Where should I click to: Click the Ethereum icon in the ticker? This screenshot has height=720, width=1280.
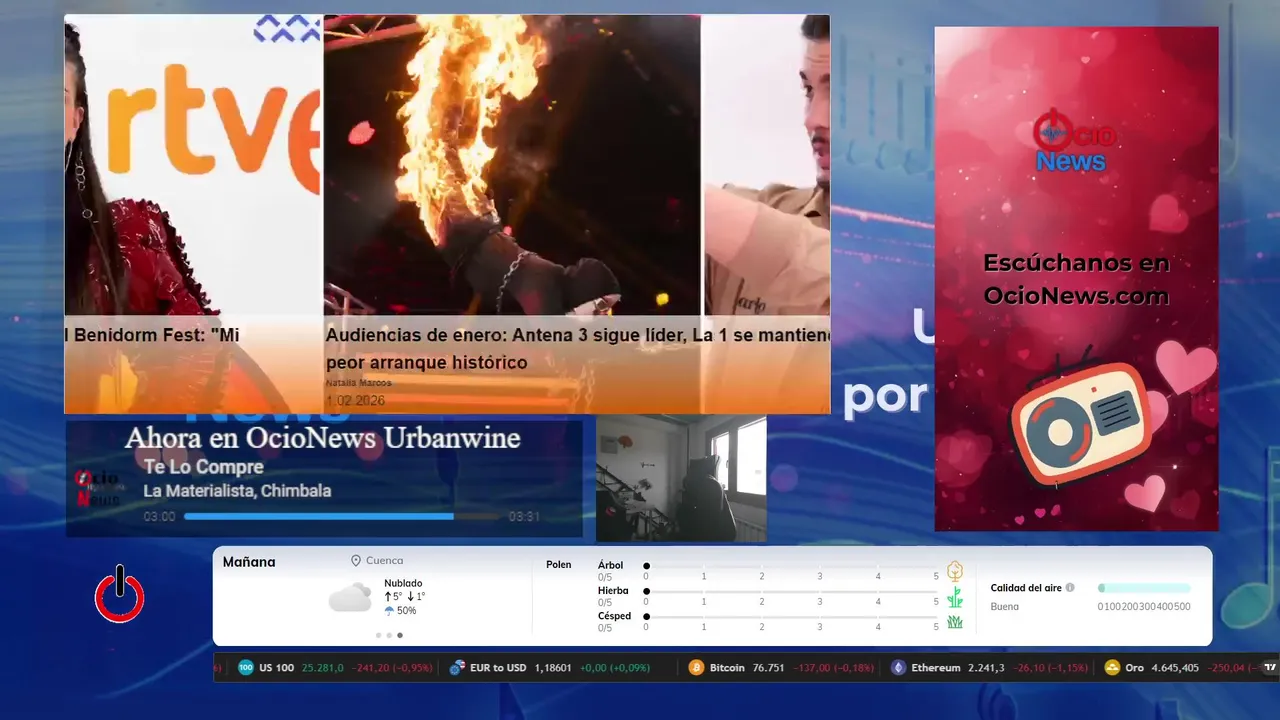click(898, 668)
